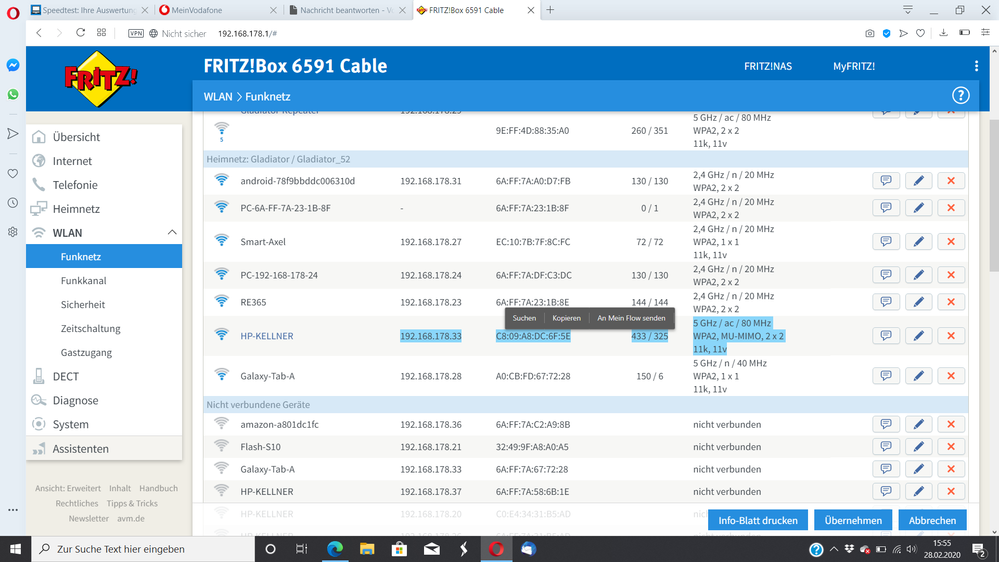
Task: Open File Explorer from taskbar
Action: tap(367, 549)
